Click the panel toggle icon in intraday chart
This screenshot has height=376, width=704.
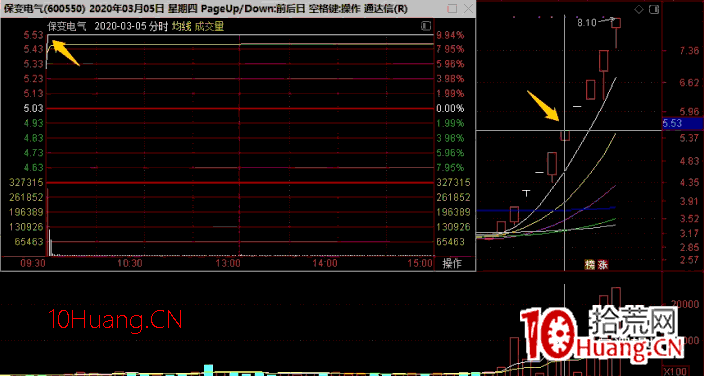(426, 27)
